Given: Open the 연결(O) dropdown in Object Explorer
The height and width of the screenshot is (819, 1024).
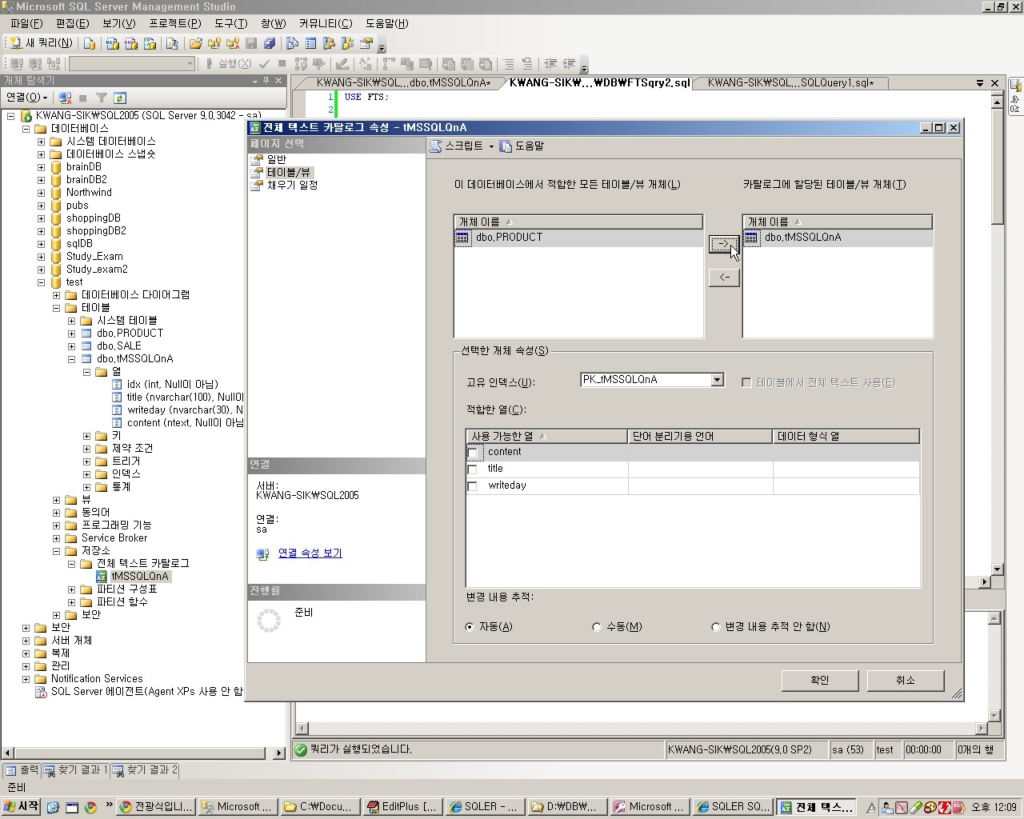Looking at the screenshot, I should pos(27,98).
